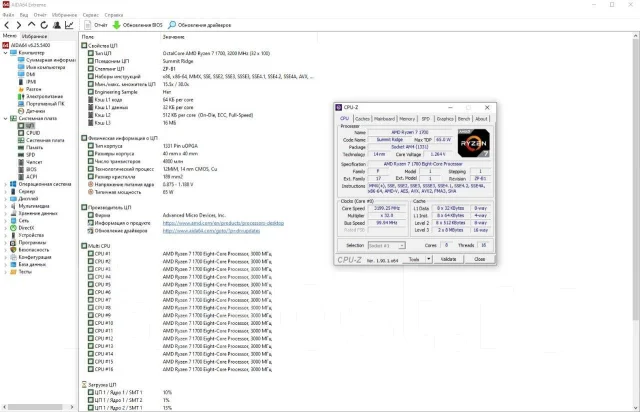The image size is (640, 412).
Task: Open the Graphics tab in CPU-Z
Action: click(445, 119)
